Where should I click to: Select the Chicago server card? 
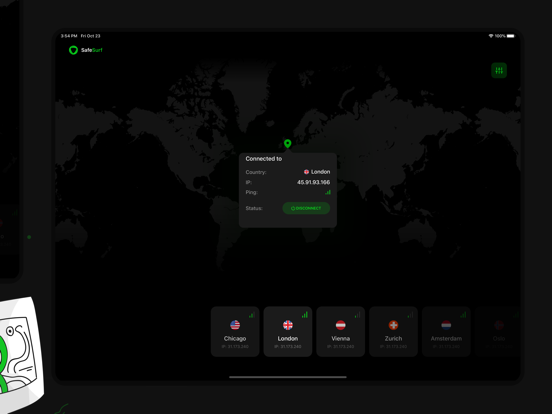point(235,332)
